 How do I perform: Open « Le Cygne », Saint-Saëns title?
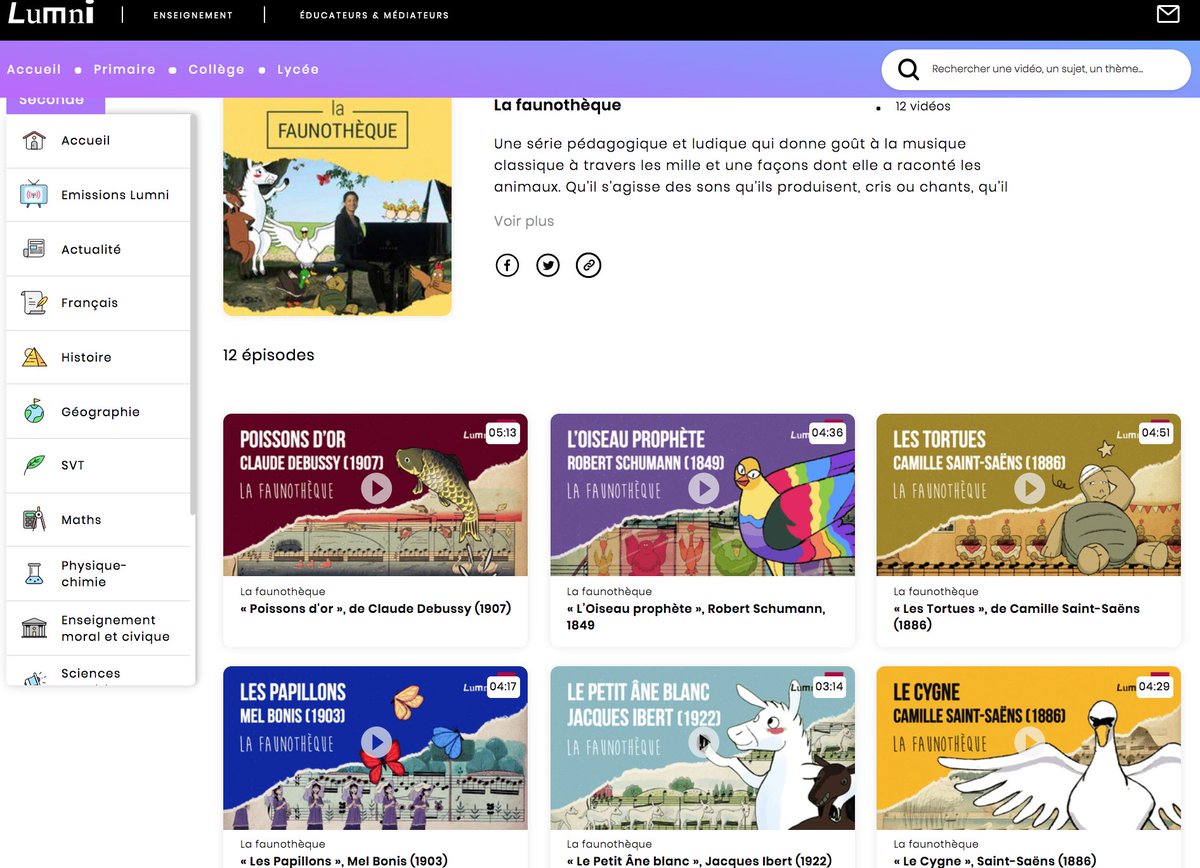click(994, 861)
